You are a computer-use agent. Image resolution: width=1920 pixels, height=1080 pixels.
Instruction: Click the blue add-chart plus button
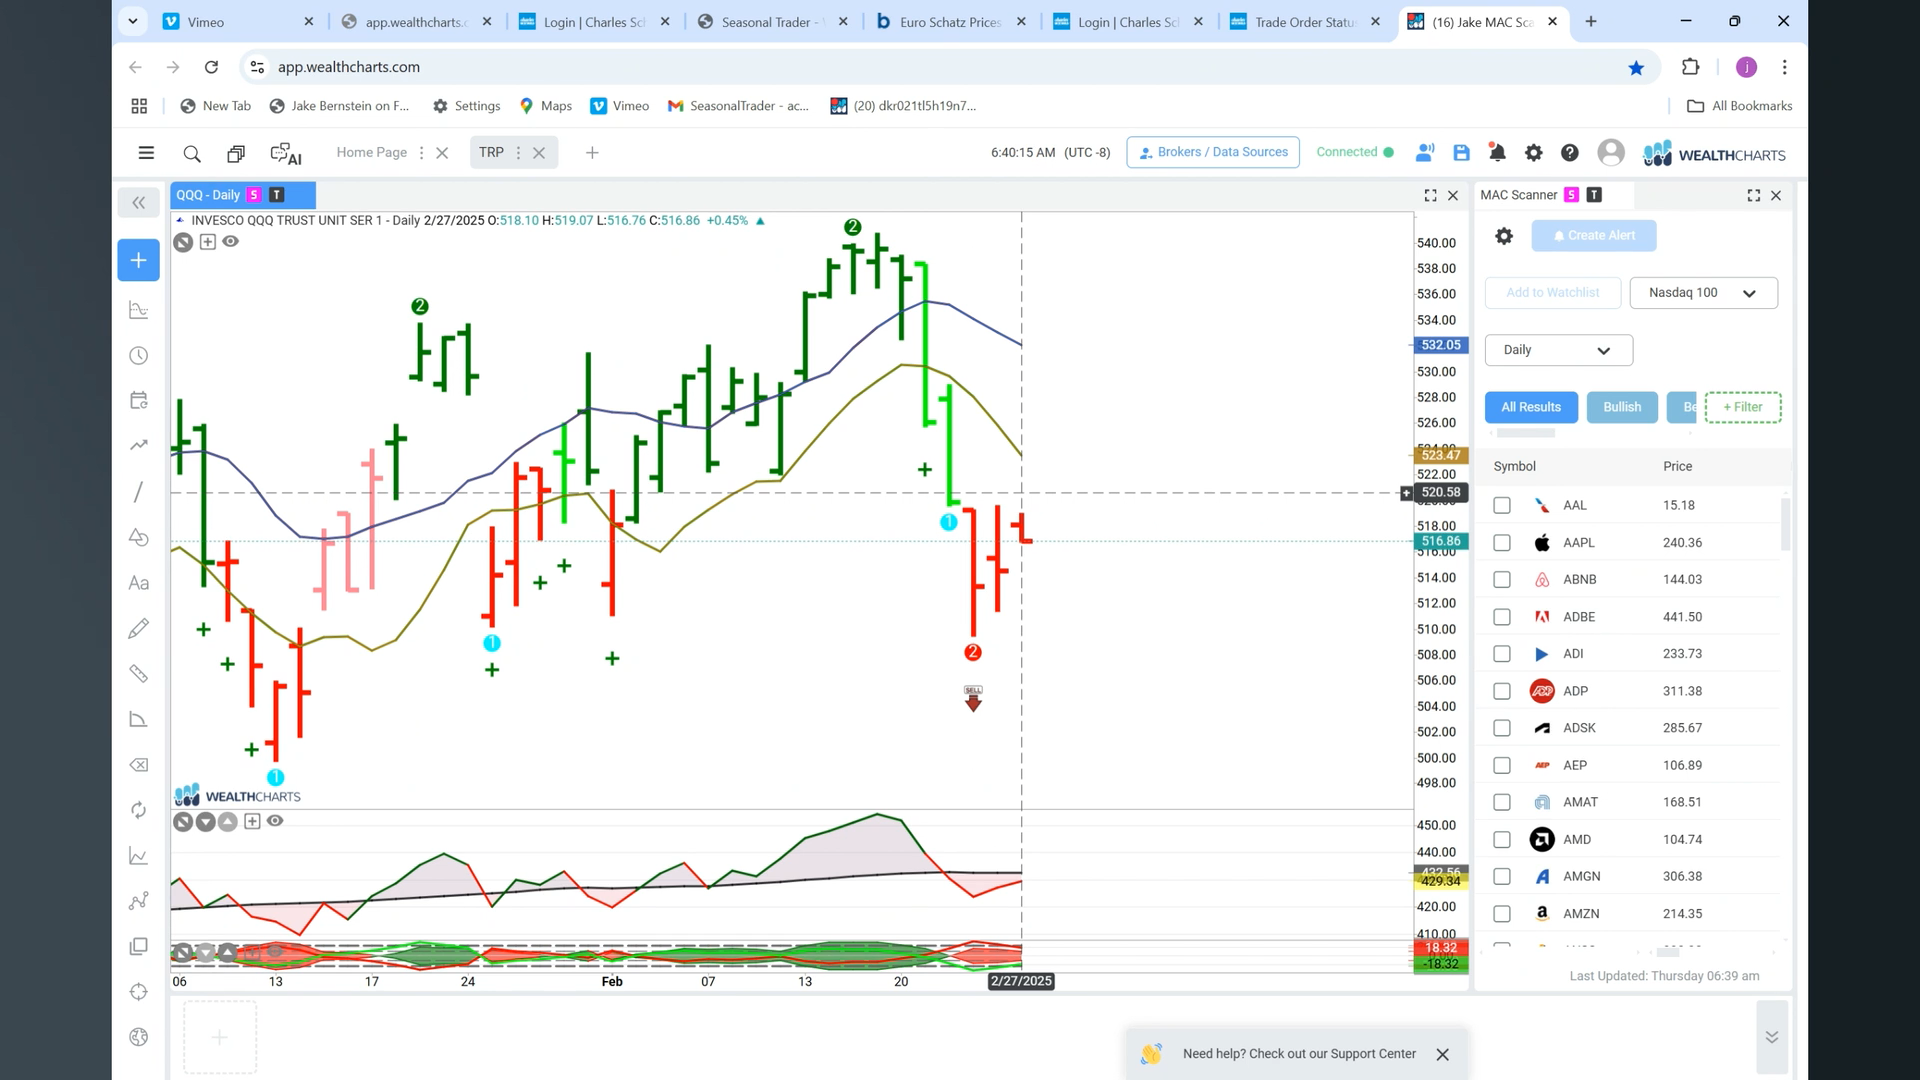[138, 260]
